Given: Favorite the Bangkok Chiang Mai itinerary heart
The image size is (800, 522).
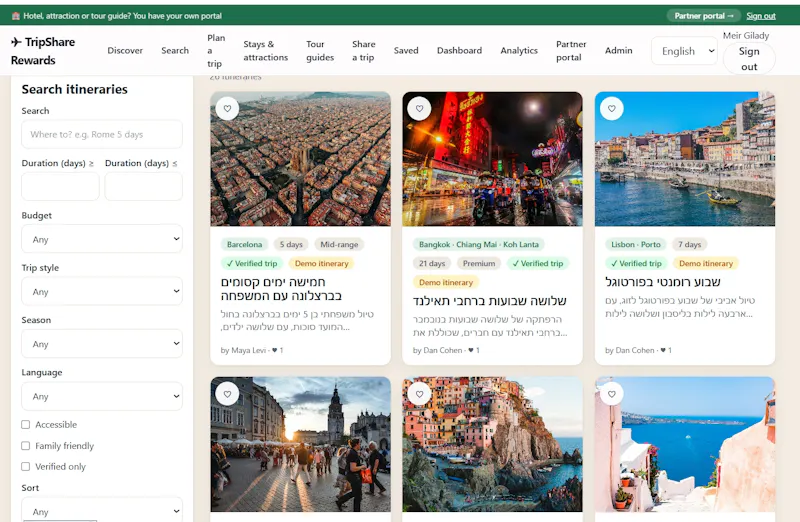Looking at the screenshot, I should click(419, 109).
